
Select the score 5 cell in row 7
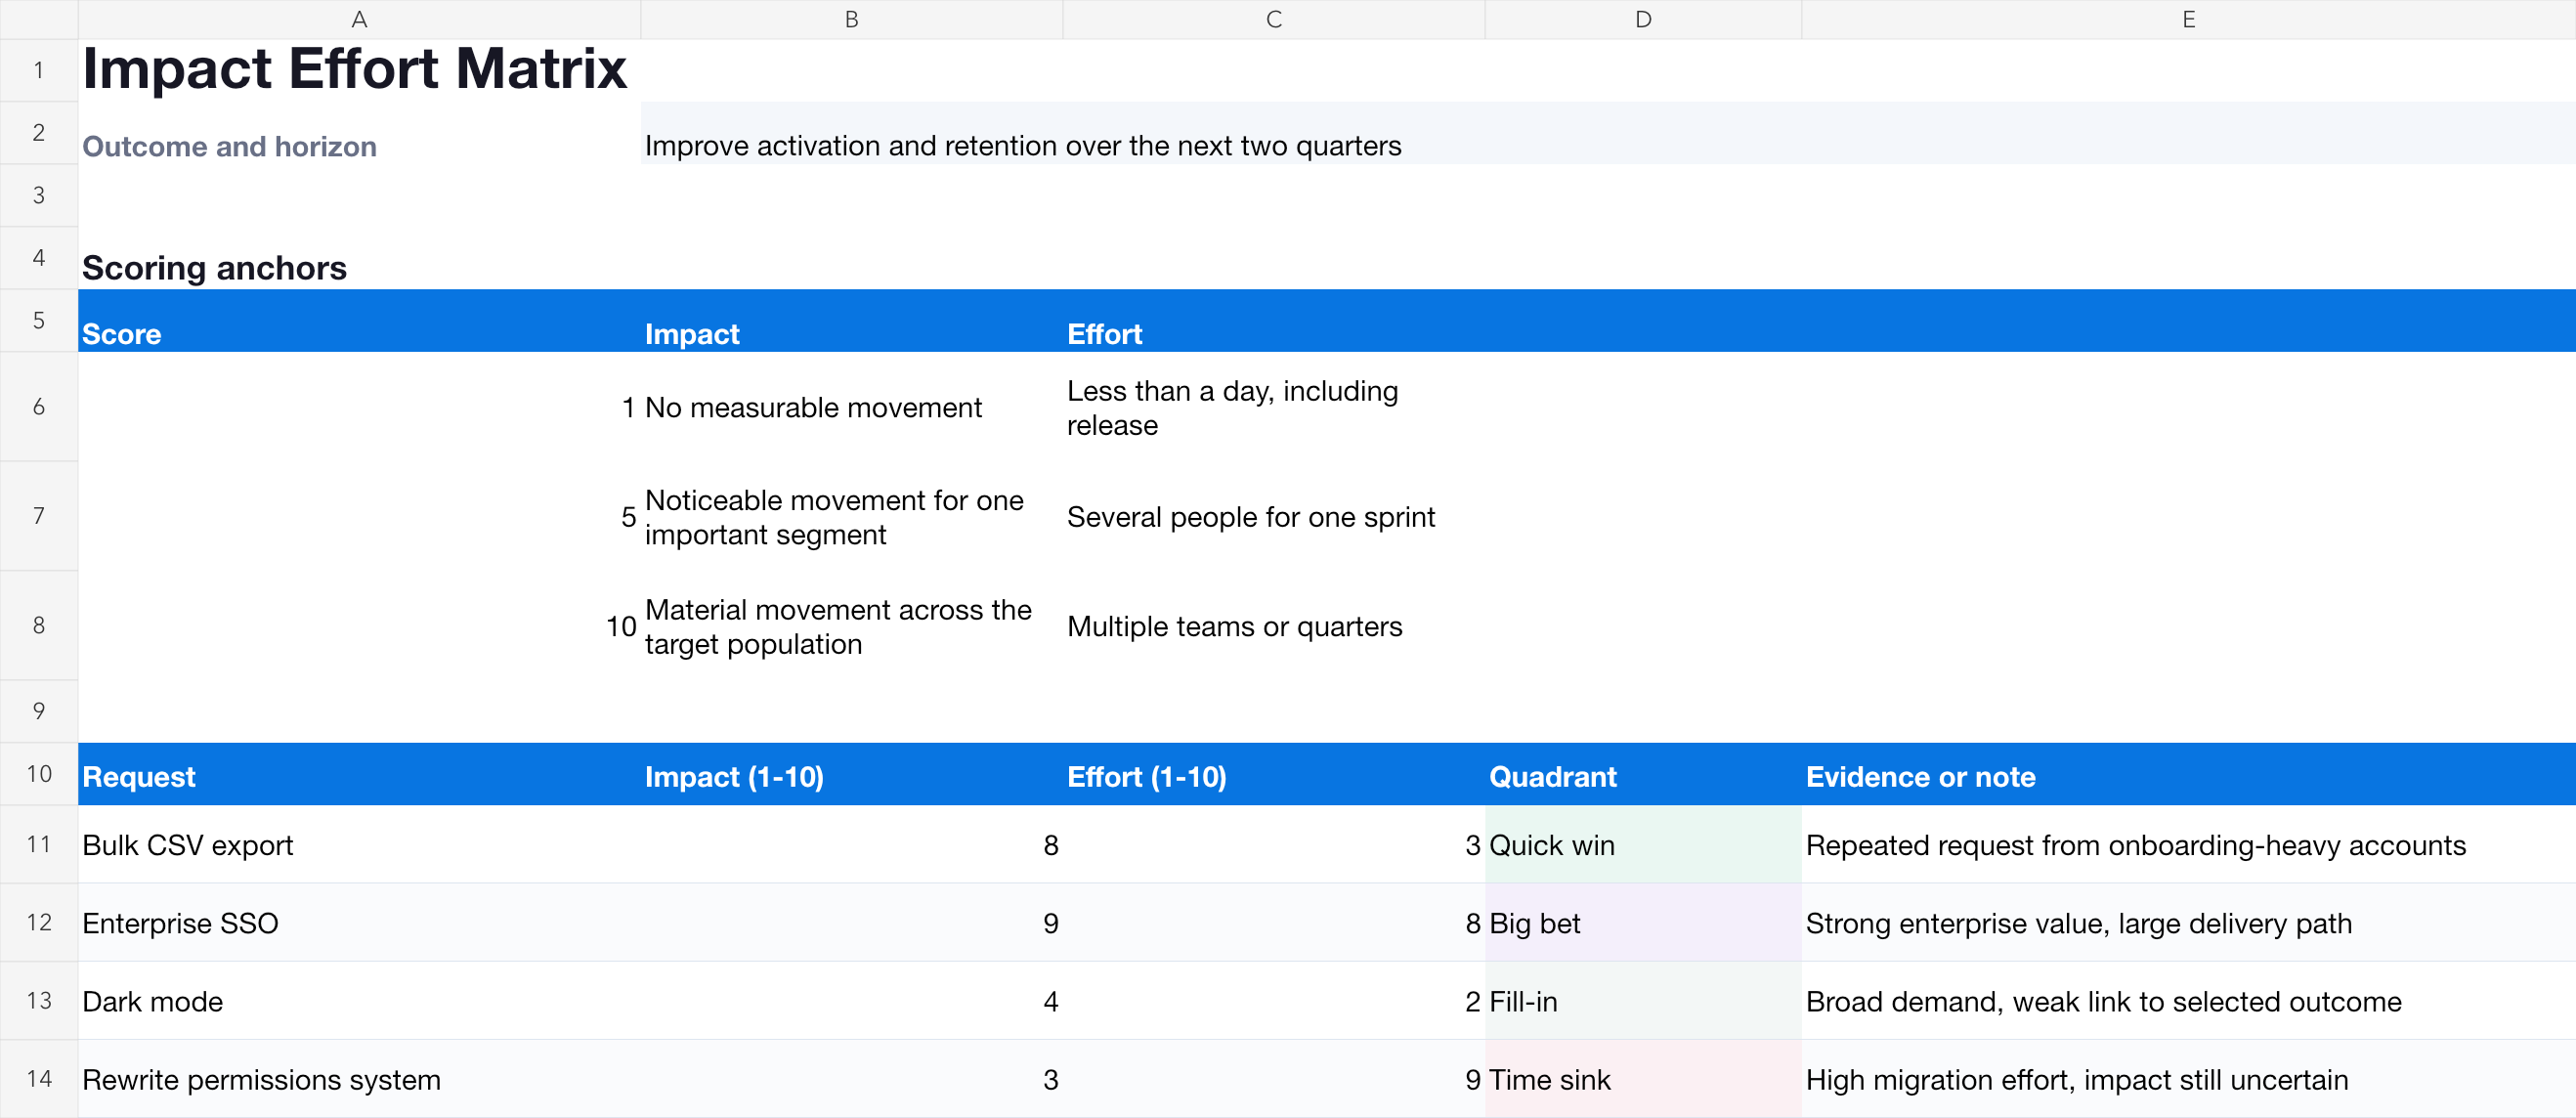[359, 517]
